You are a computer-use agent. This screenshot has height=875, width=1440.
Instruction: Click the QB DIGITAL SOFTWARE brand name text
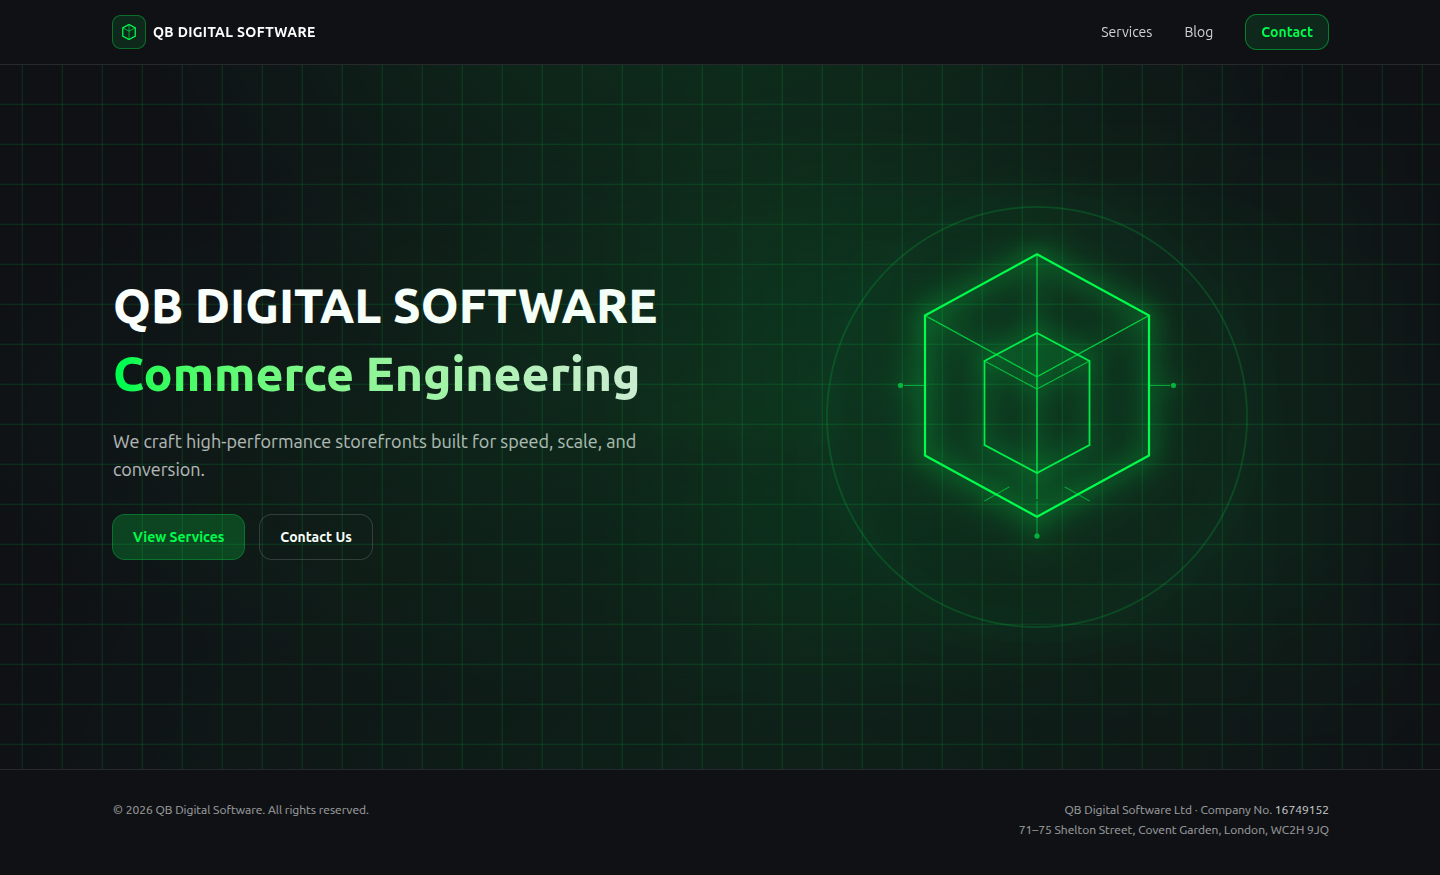[235, 31]
